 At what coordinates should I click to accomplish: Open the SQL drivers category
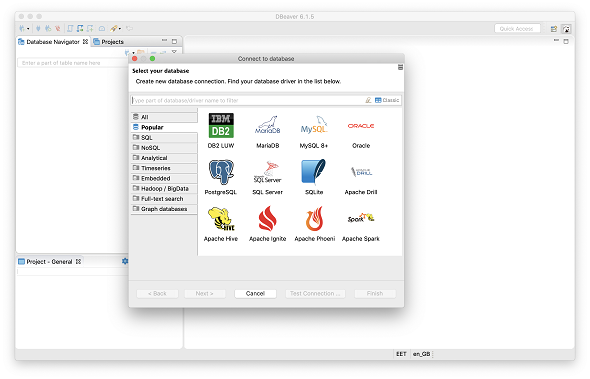(164, 137)
